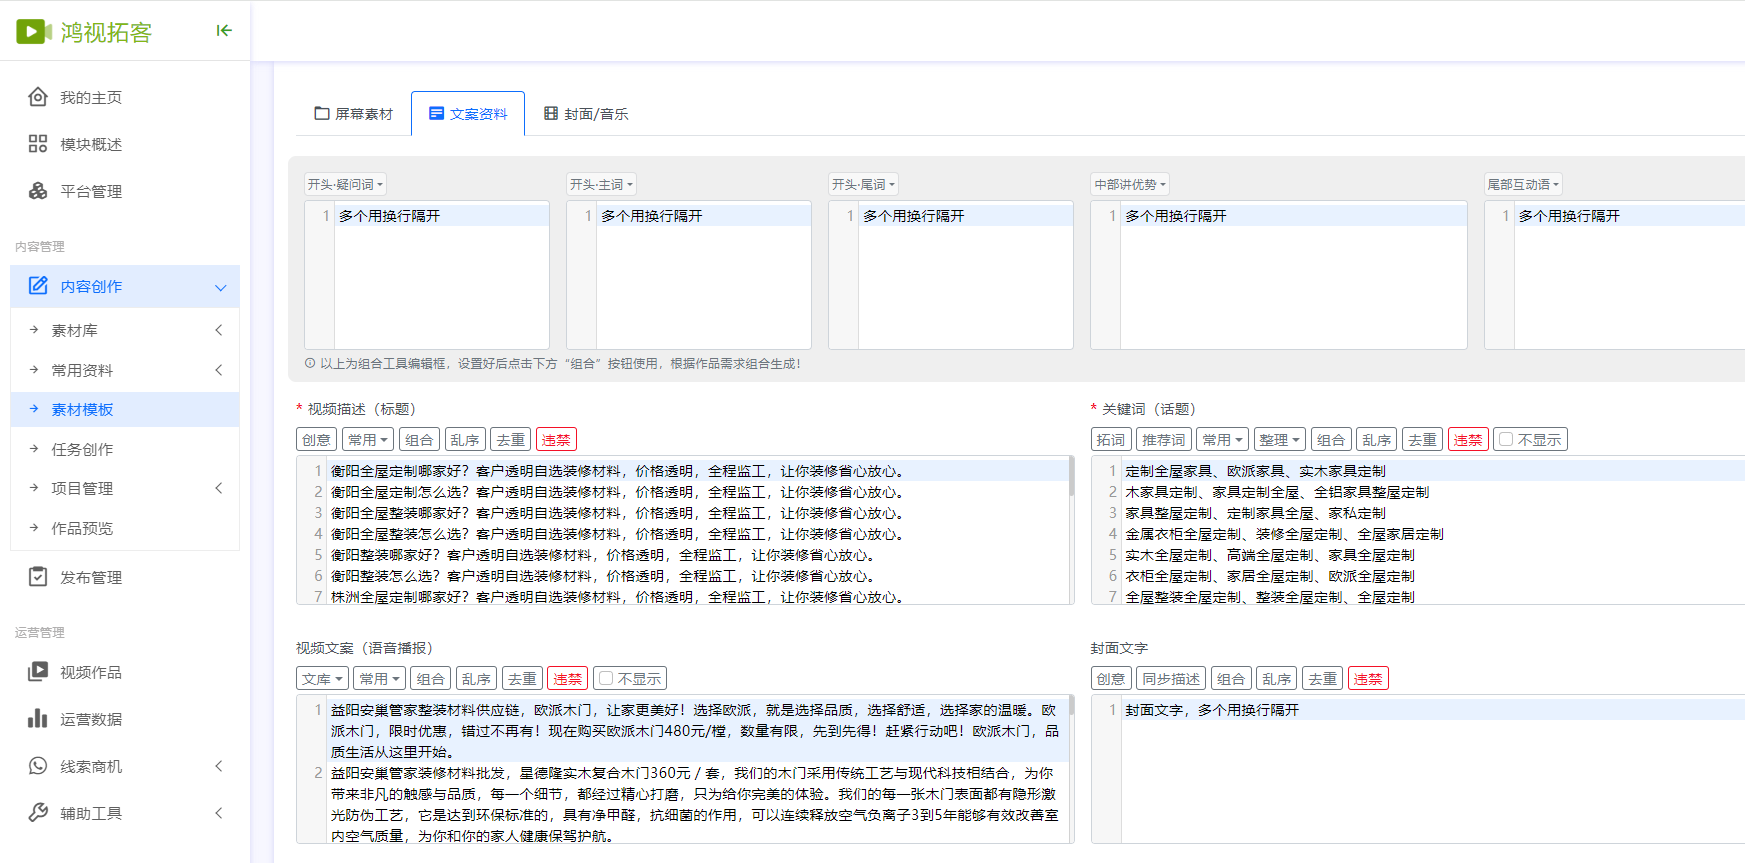Click the document icon on 文案资料 tab

(436, 114)
